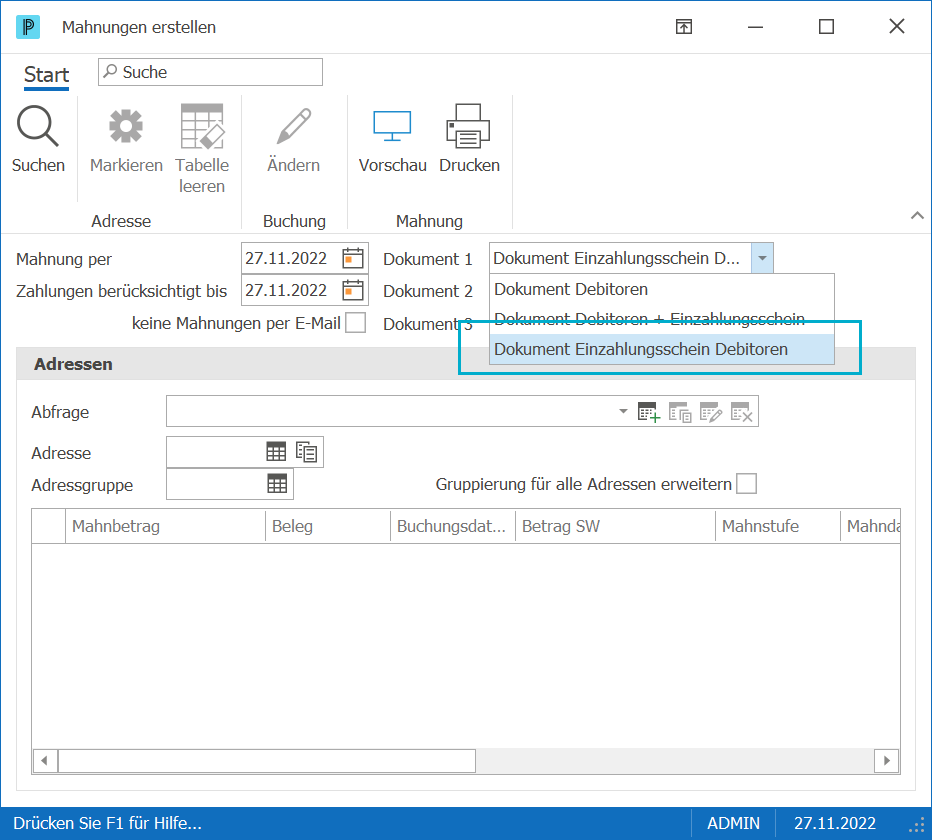Screen dimensions: 932x840
Task: Choose Dokument Debitoren from the list
Action: (662, 290)
